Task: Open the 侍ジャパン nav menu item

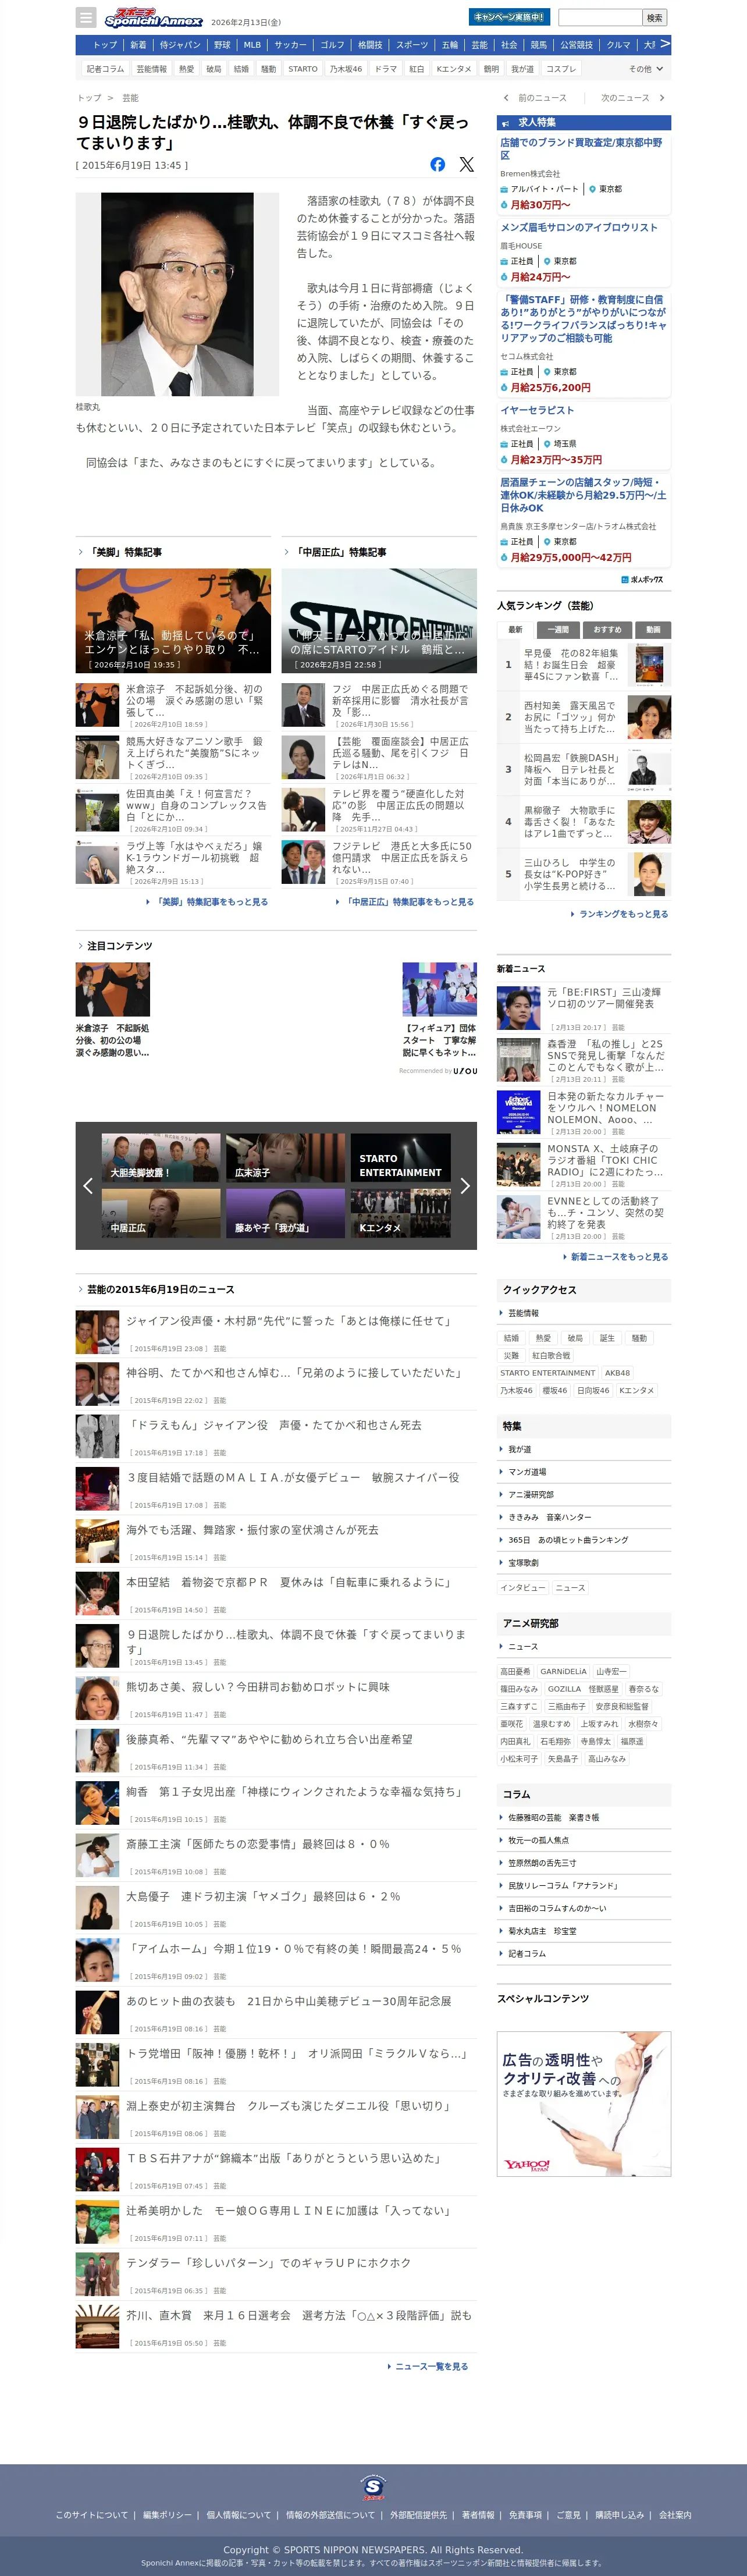Action: coord(180,45)
